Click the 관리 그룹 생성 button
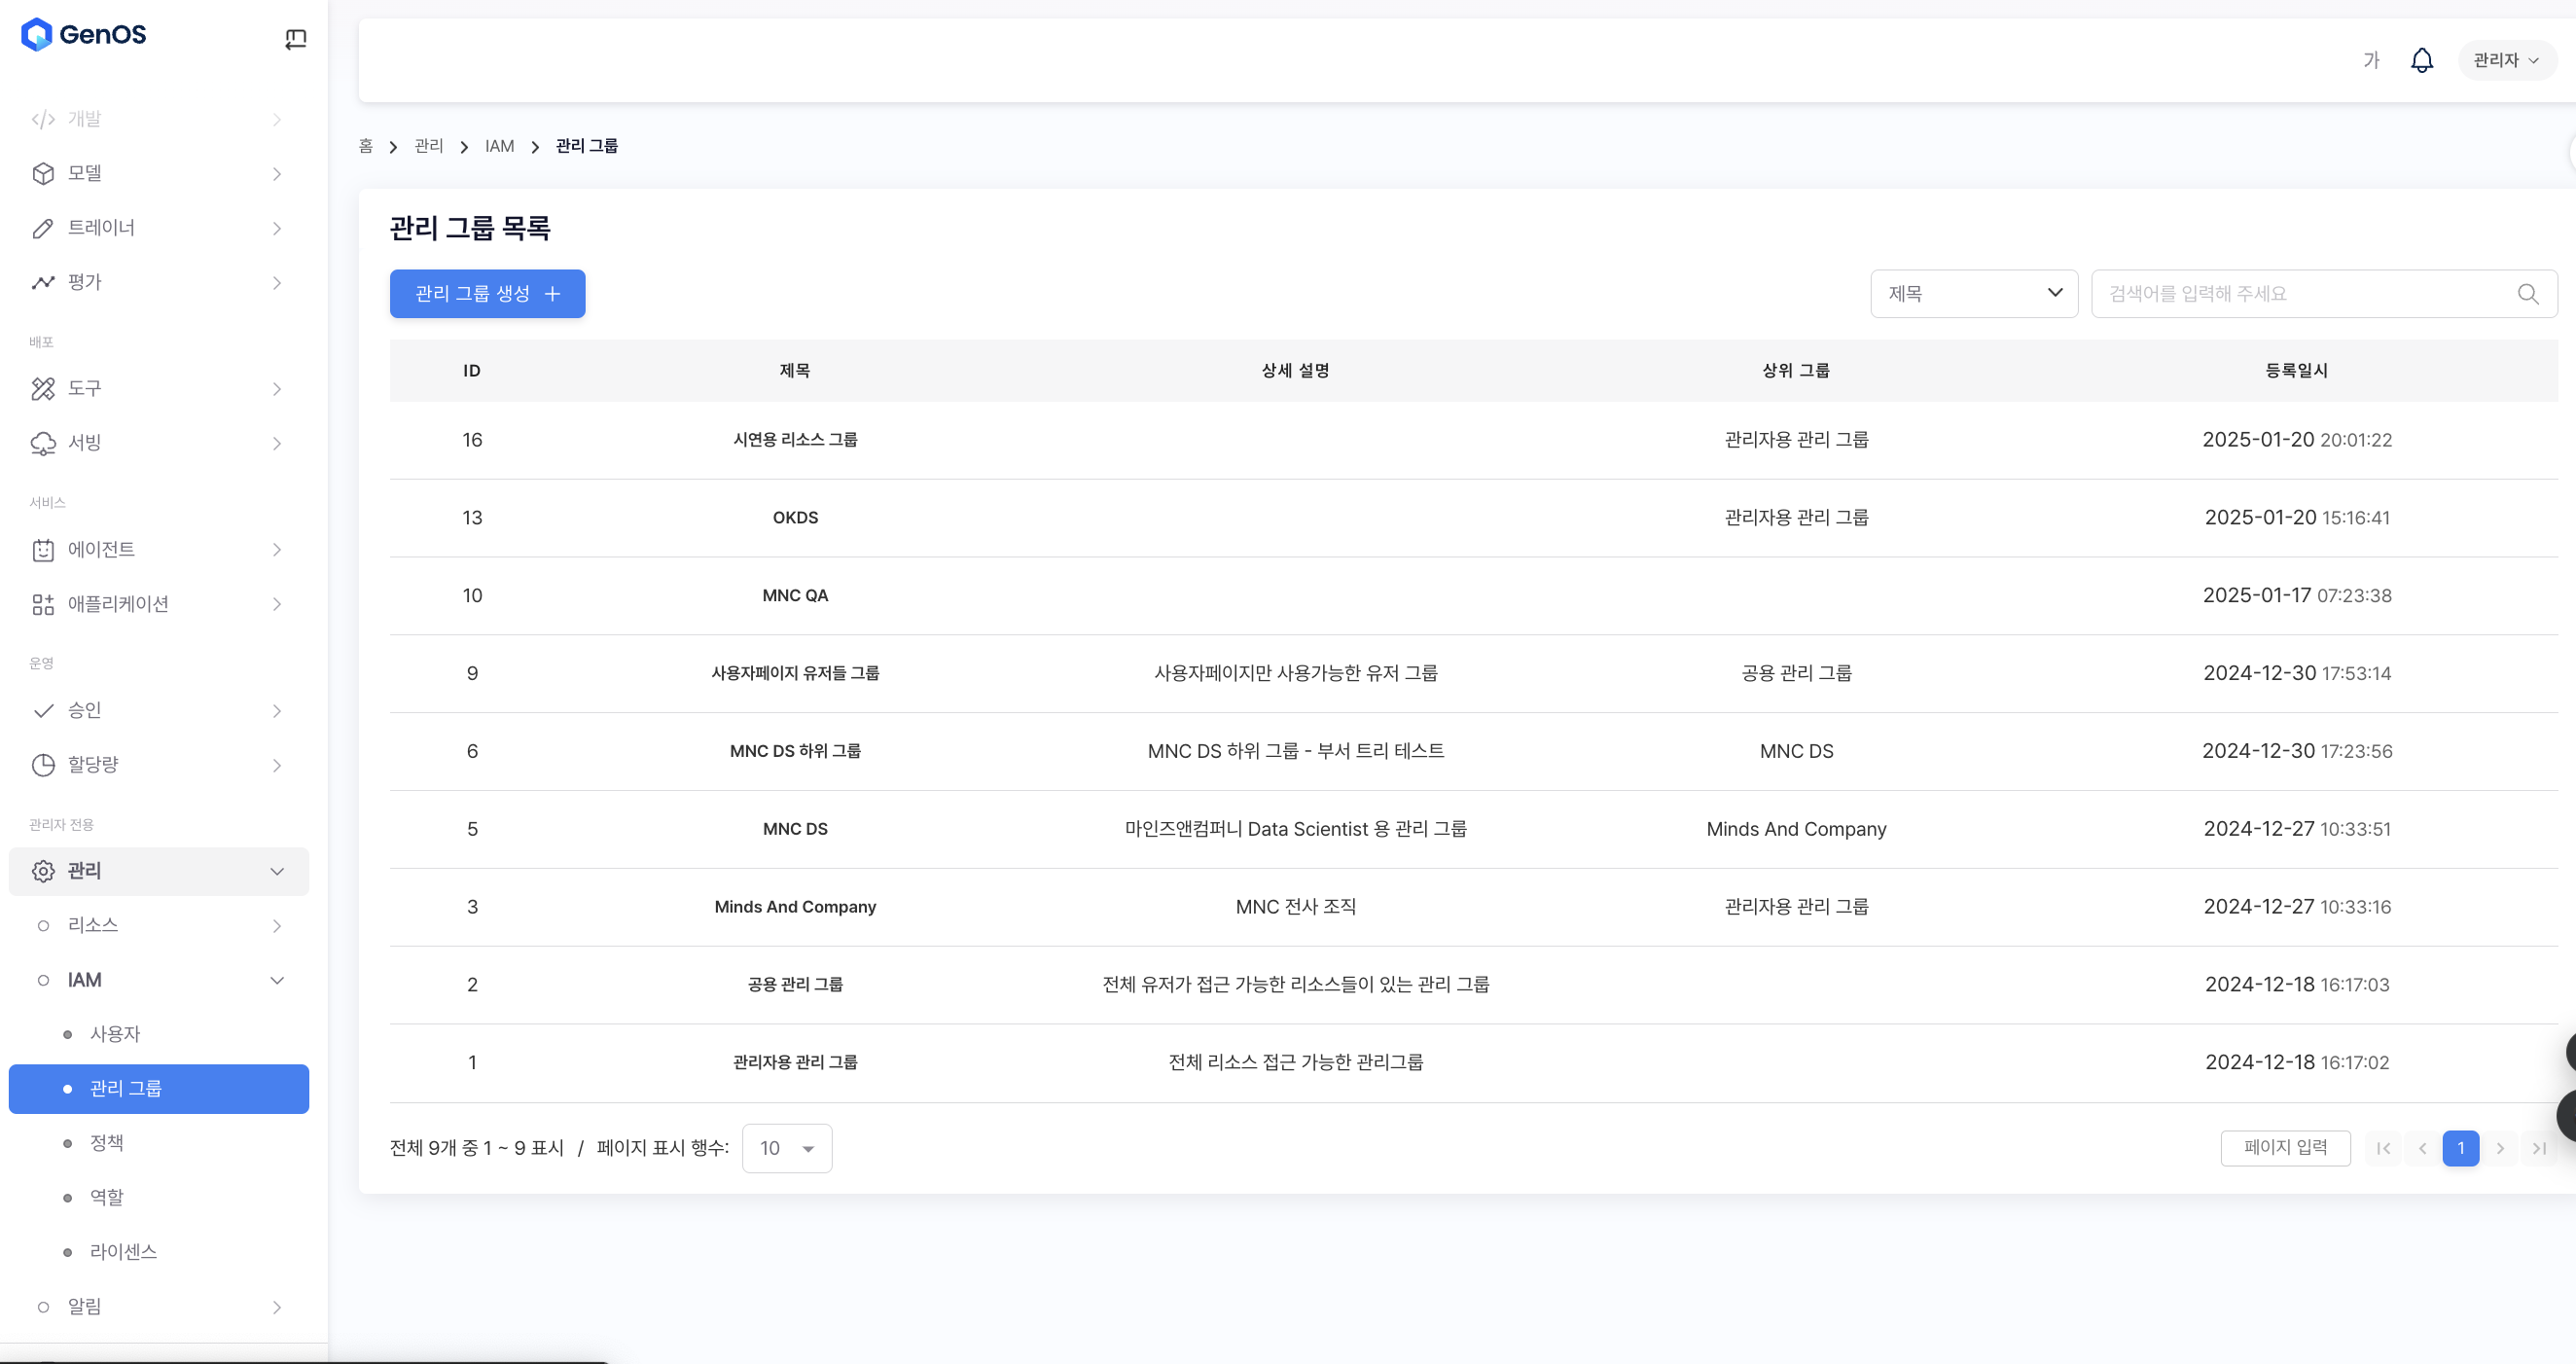 487,294
